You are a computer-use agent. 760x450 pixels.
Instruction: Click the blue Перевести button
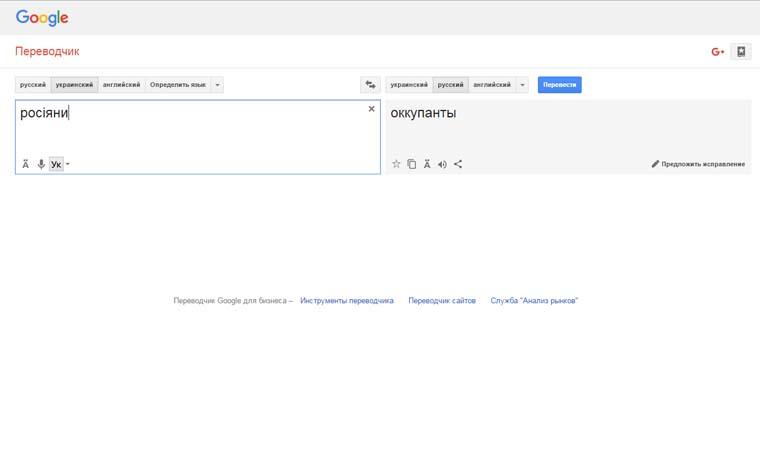point(559,85)
